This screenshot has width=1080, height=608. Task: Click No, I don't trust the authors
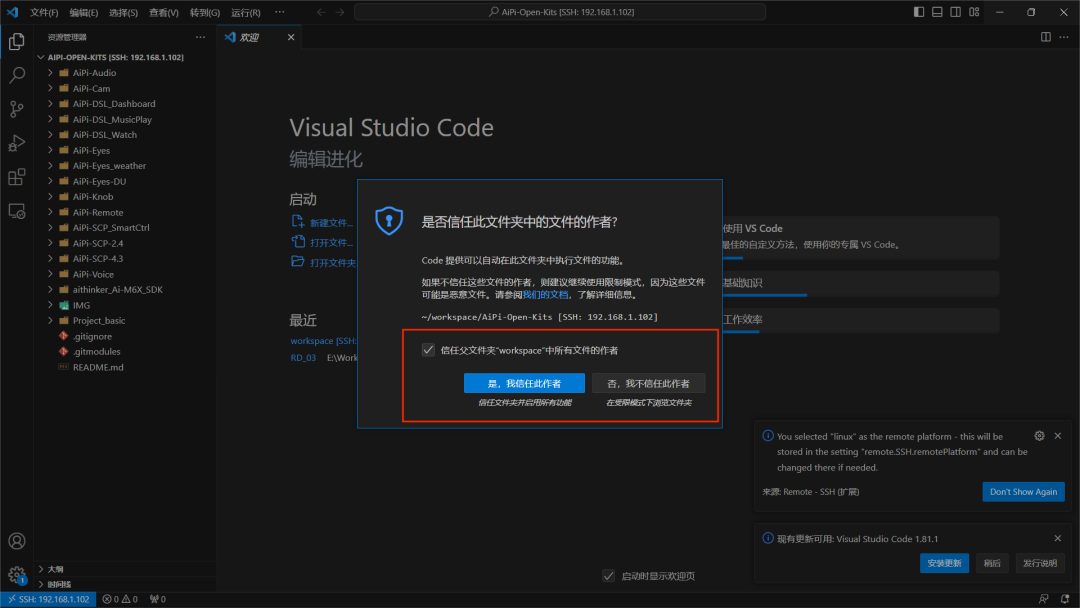648,383
